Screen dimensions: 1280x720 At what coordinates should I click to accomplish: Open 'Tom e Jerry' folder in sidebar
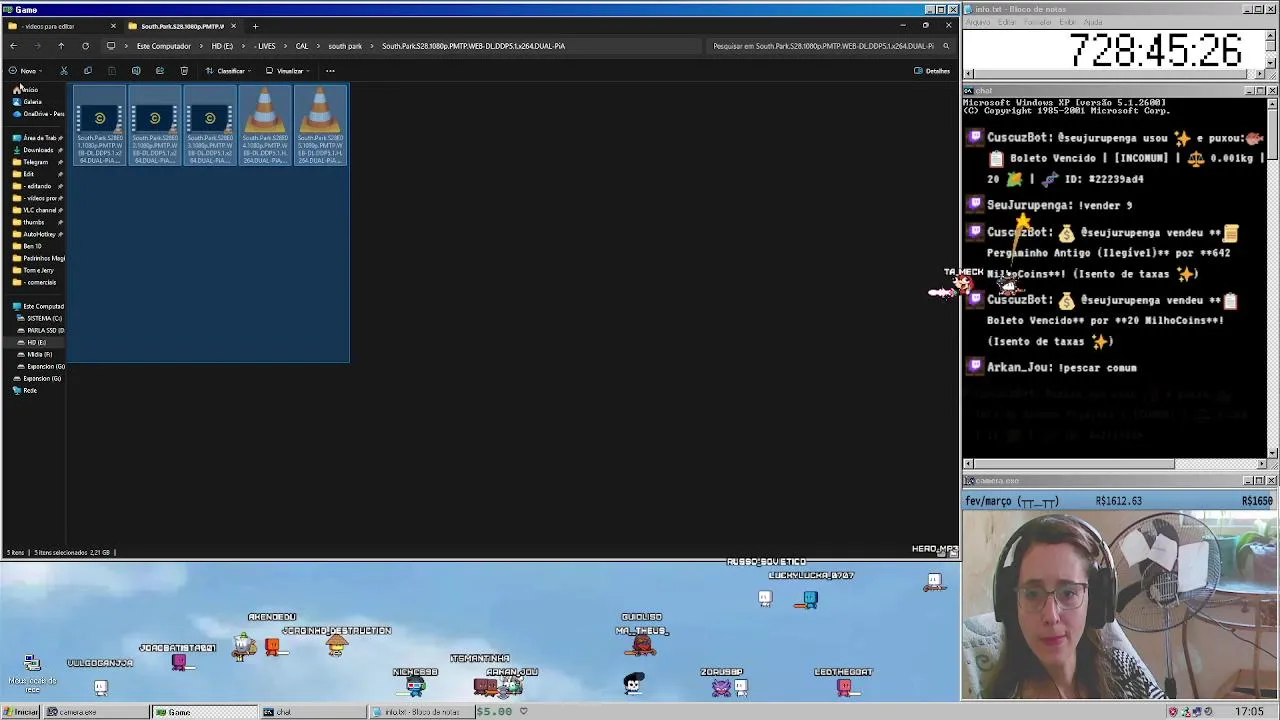[x=35, y=270]
